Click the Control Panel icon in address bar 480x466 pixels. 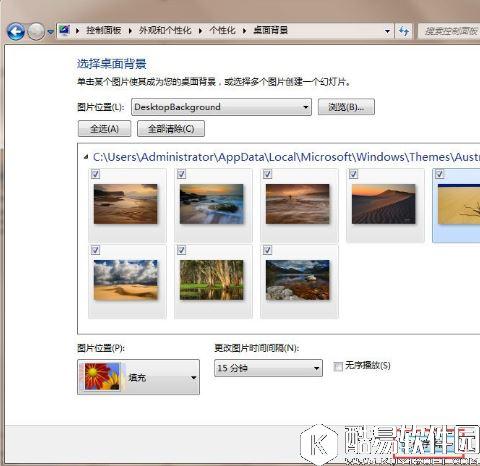click(65, 30)
